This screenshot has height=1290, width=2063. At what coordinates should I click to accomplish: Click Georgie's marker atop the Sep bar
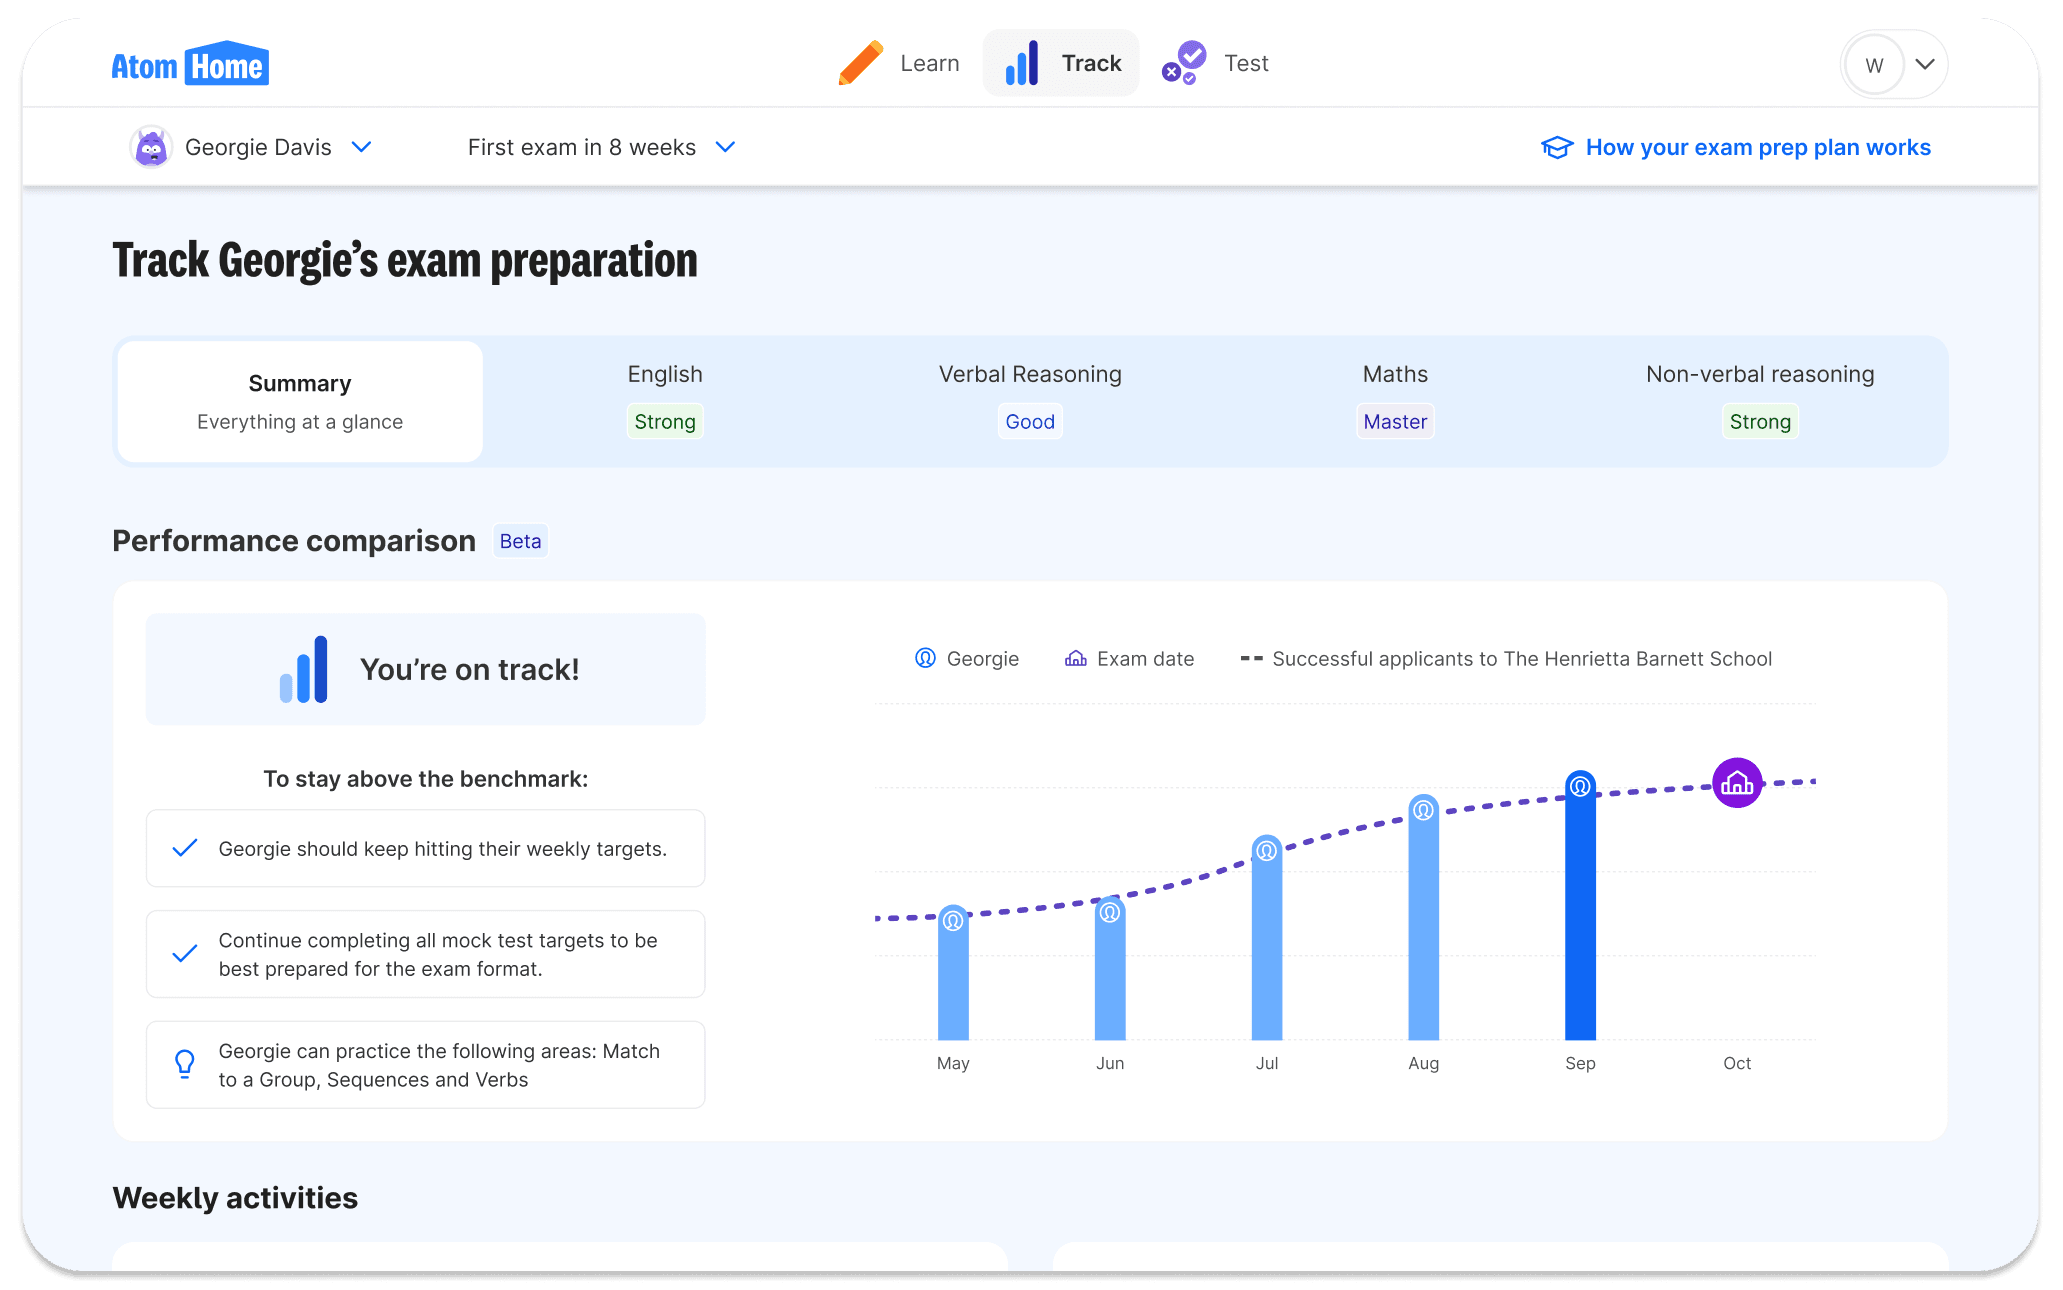pyautogui.click(x=1580, y=786)
